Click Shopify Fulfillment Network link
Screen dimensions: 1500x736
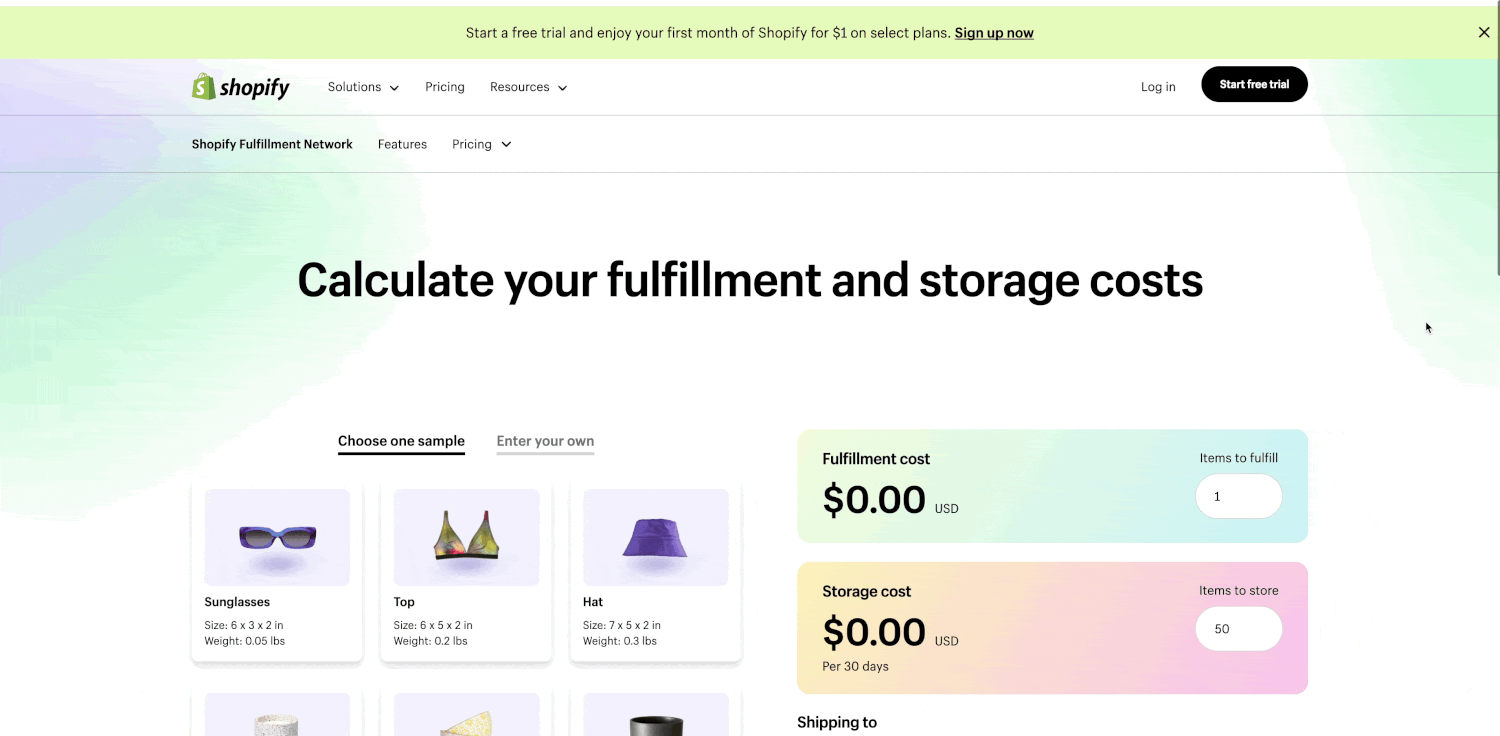tap(272, 144)
